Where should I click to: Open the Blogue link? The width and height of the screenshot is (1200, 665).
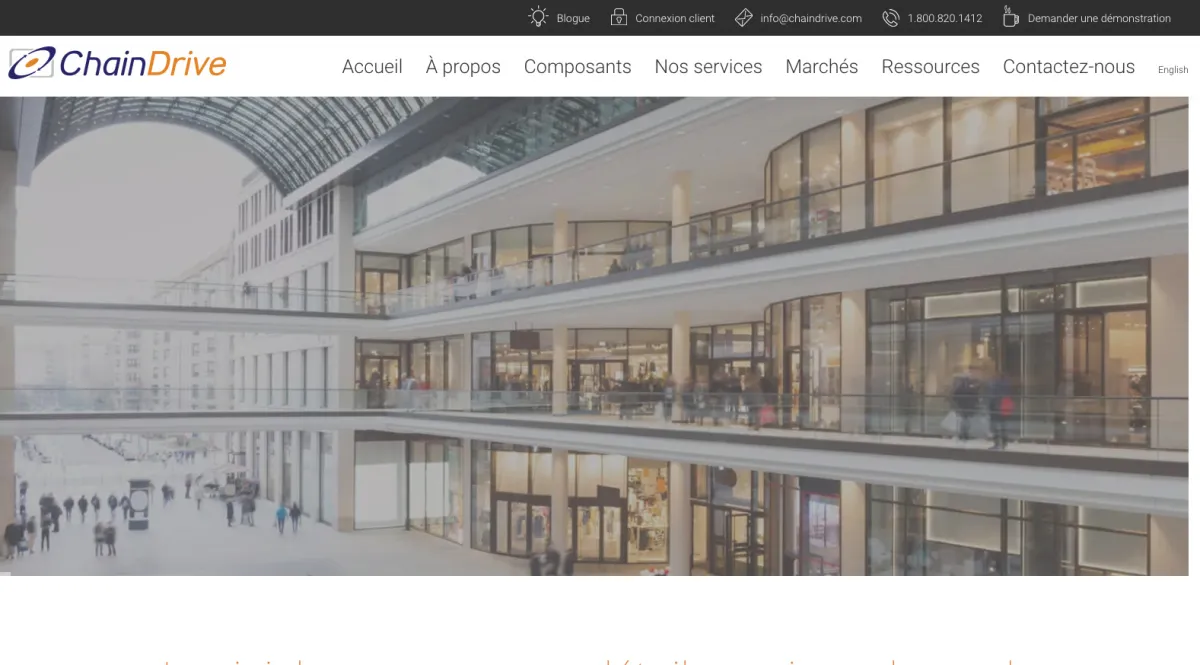click(573, 18)
